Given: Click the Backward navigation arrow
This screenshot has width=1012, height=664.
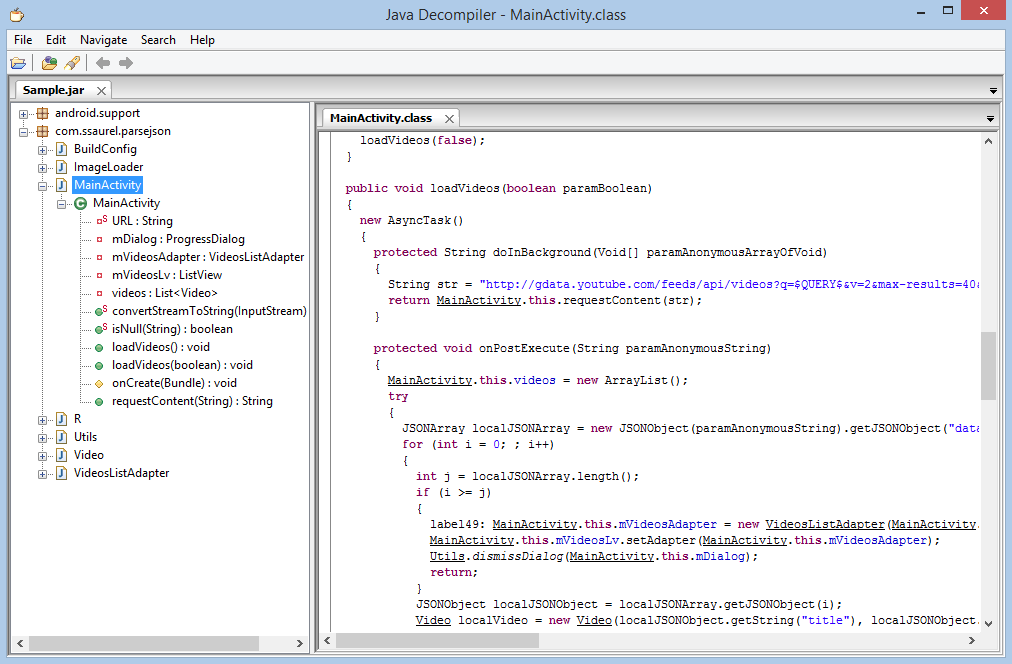Looking at the screenshot, I should click(x=103, y=63).
